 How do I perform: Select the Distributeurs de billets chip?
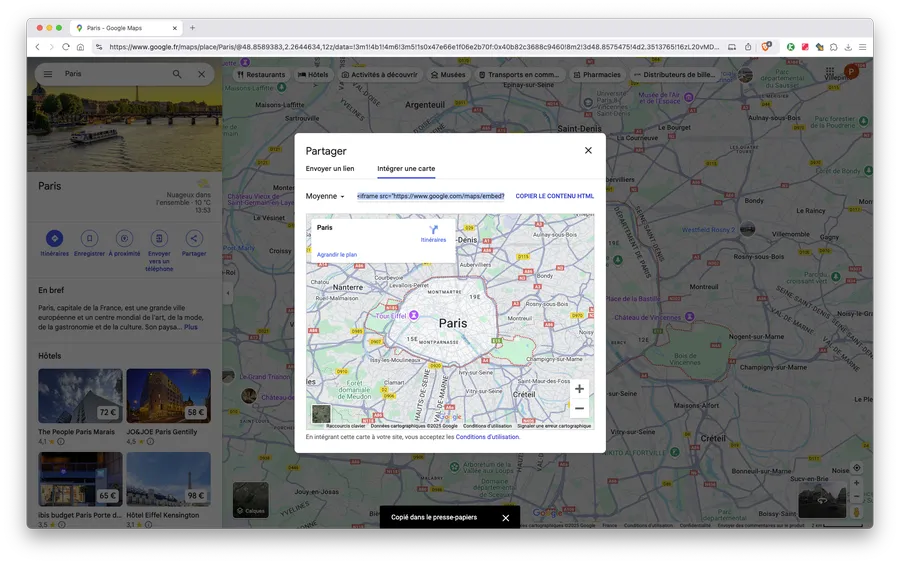674,75
